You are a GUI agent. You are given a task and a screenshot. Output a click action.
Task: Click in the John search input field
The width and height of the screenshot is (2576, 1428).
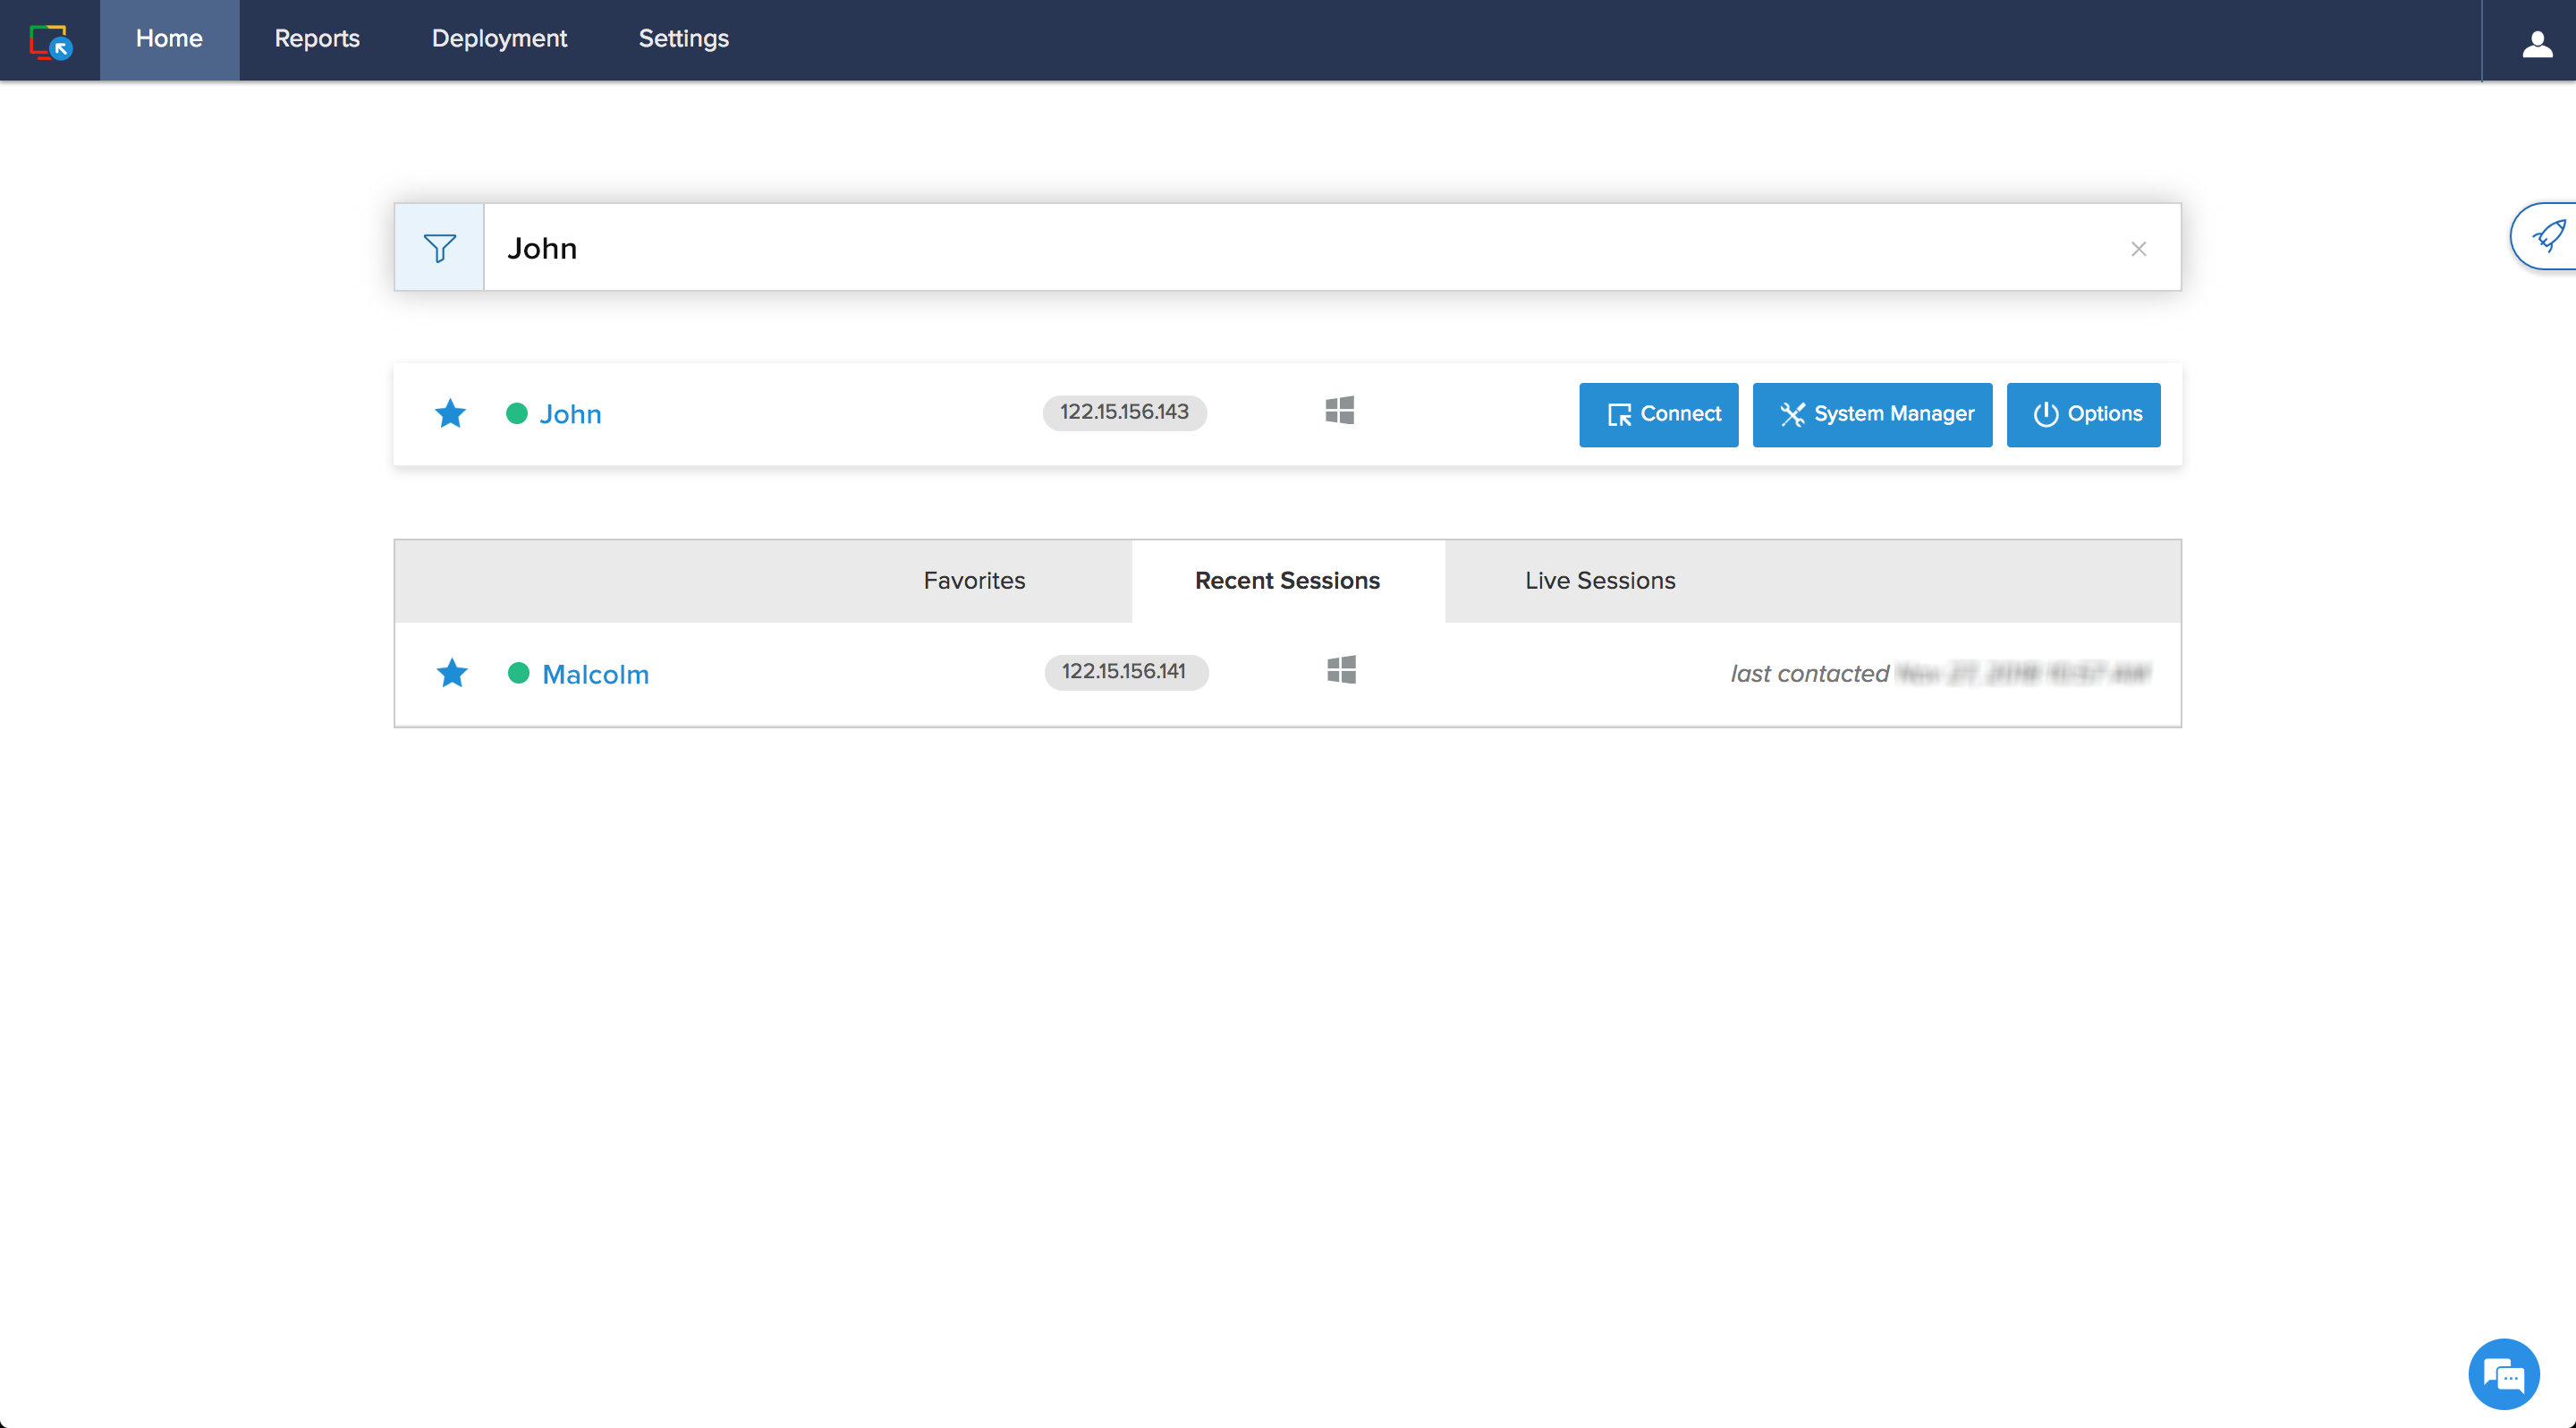[1300, 248]
